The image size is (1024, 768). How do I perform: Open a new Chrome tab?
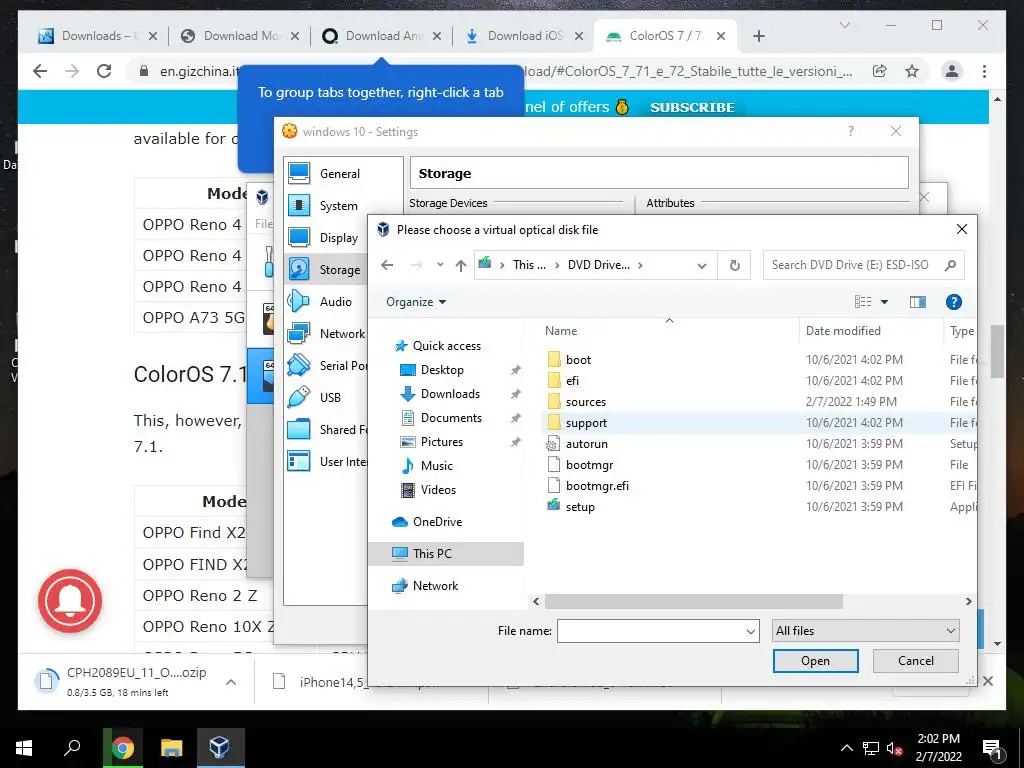point(758,36)
